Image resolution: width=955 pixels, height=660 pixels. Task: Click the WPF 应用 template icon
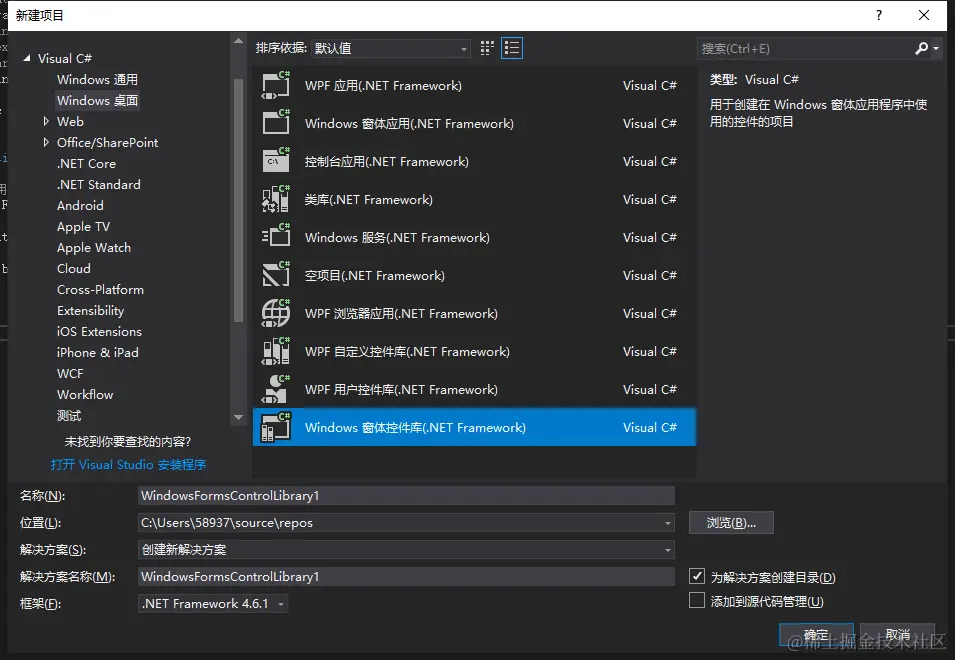point(276,85)
